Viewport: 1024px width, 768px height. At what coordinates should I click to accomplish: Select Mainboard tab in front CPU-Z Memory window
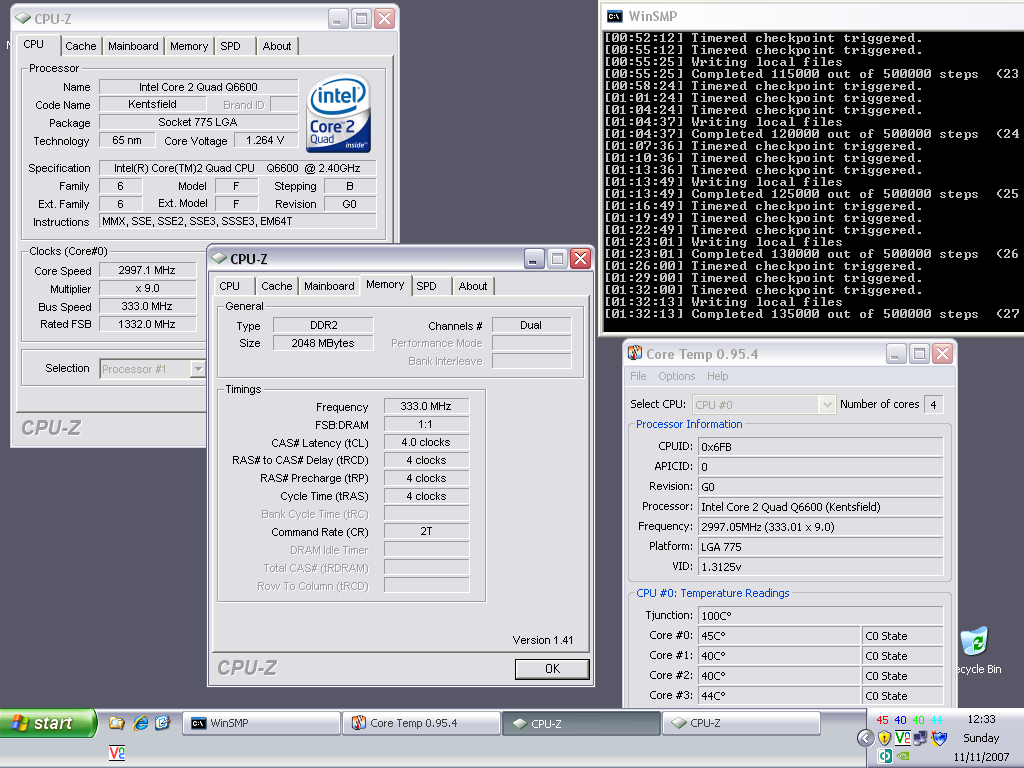329,286
